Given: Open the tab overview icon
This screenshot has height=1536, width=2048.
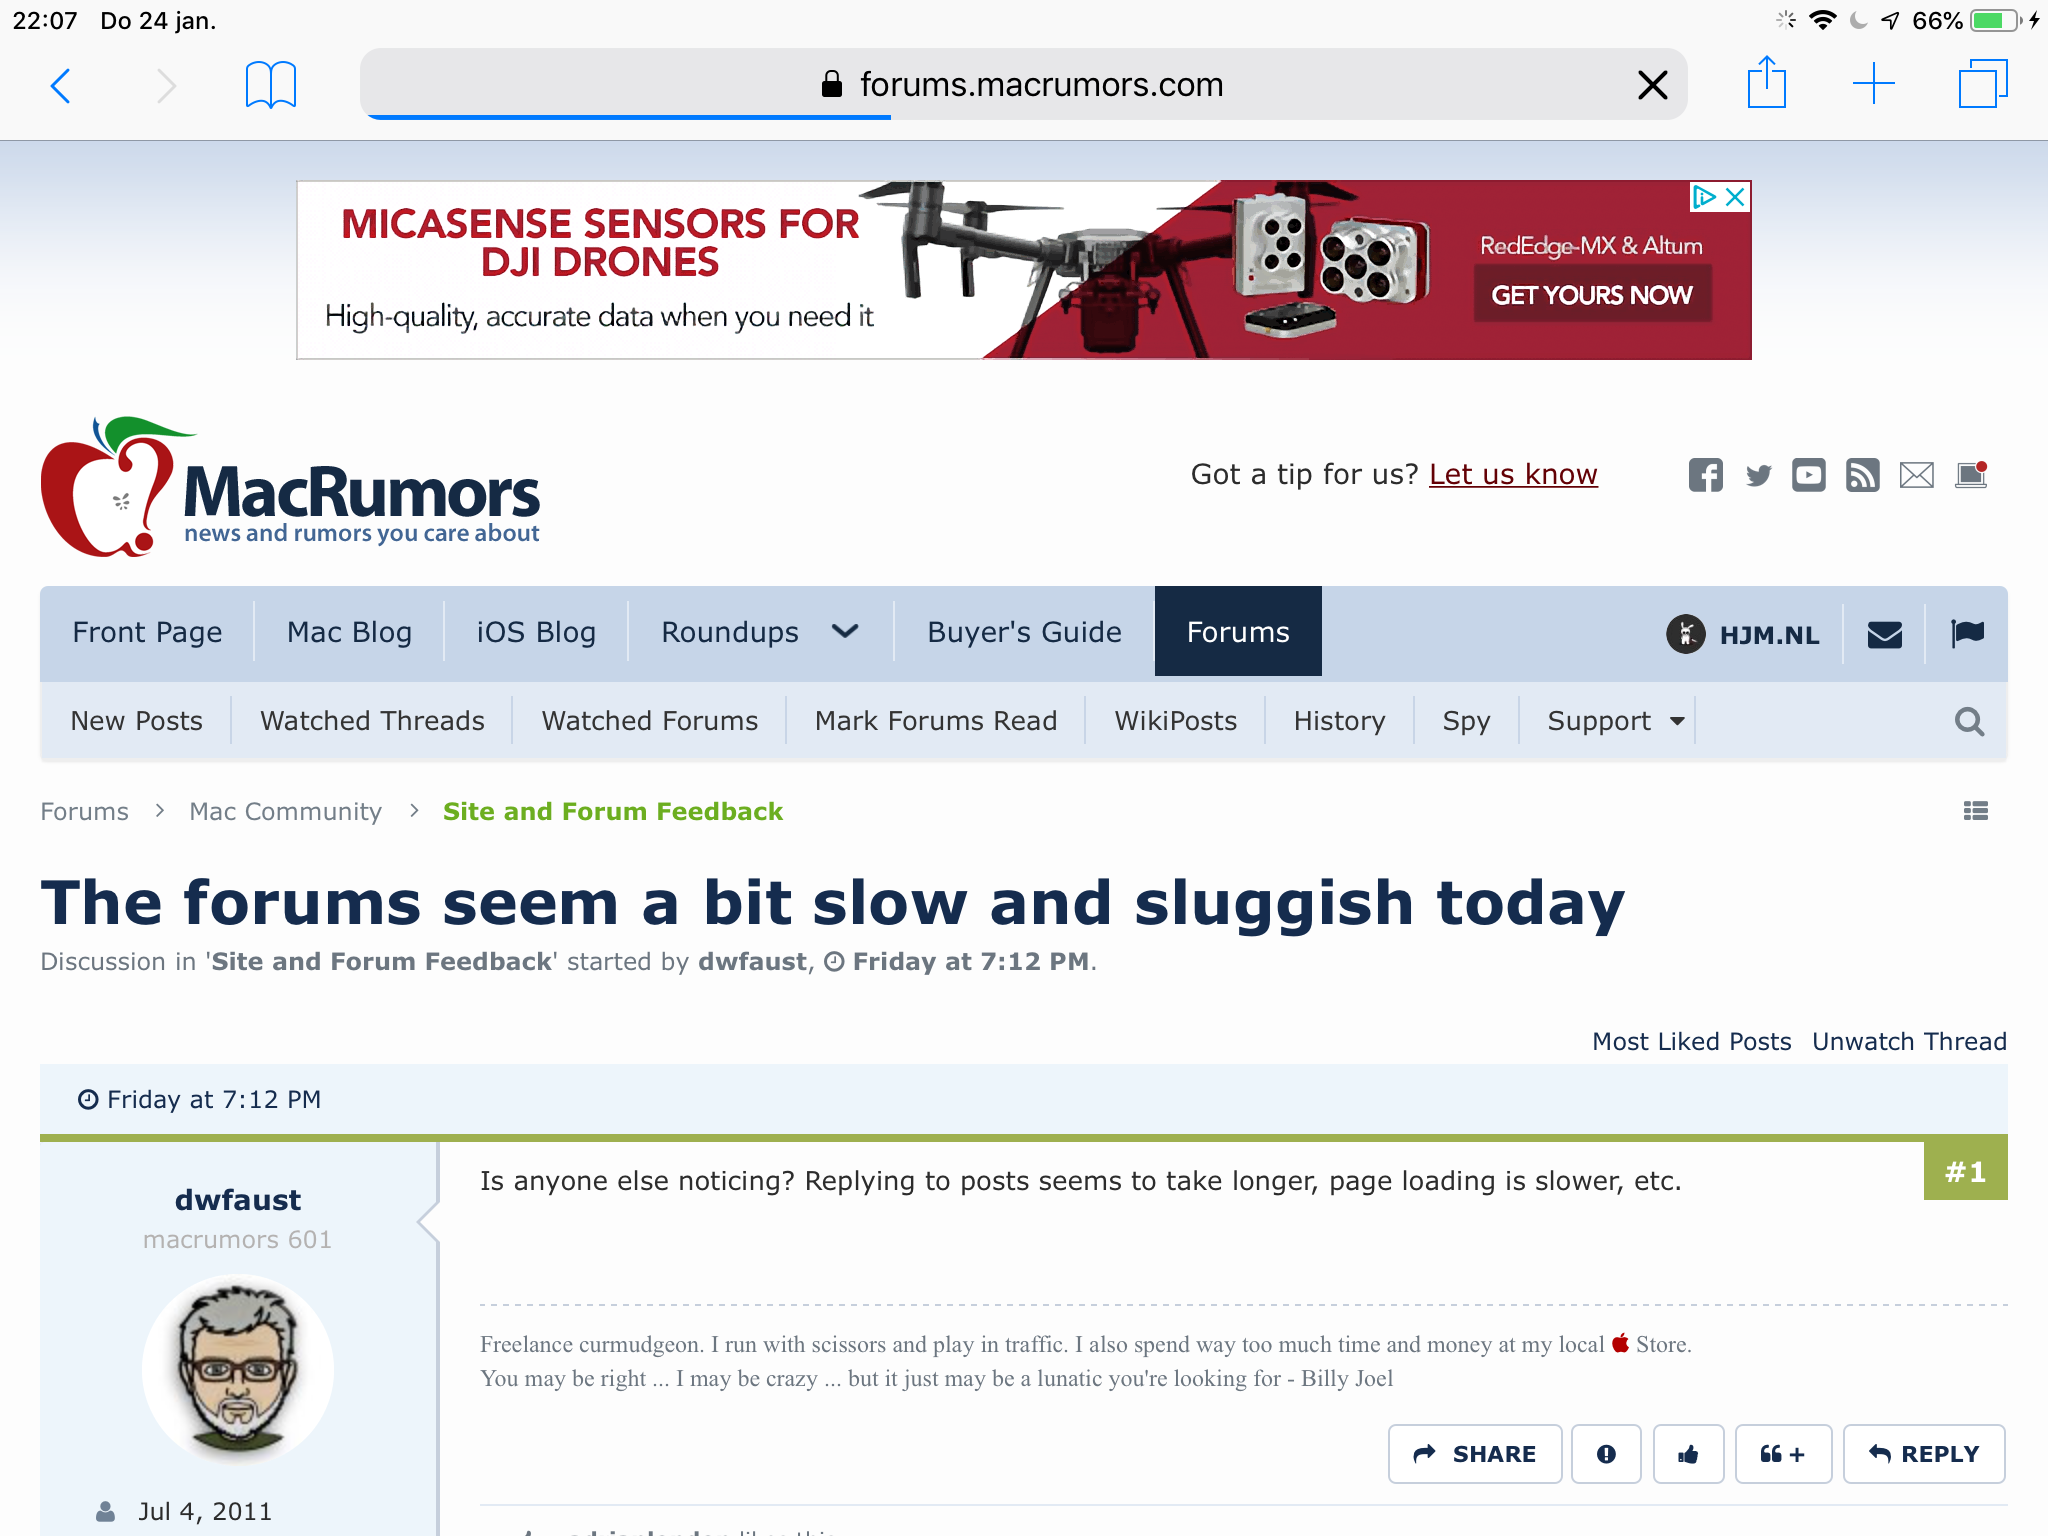Looking at the screenshot, I should coord(1982,84).
